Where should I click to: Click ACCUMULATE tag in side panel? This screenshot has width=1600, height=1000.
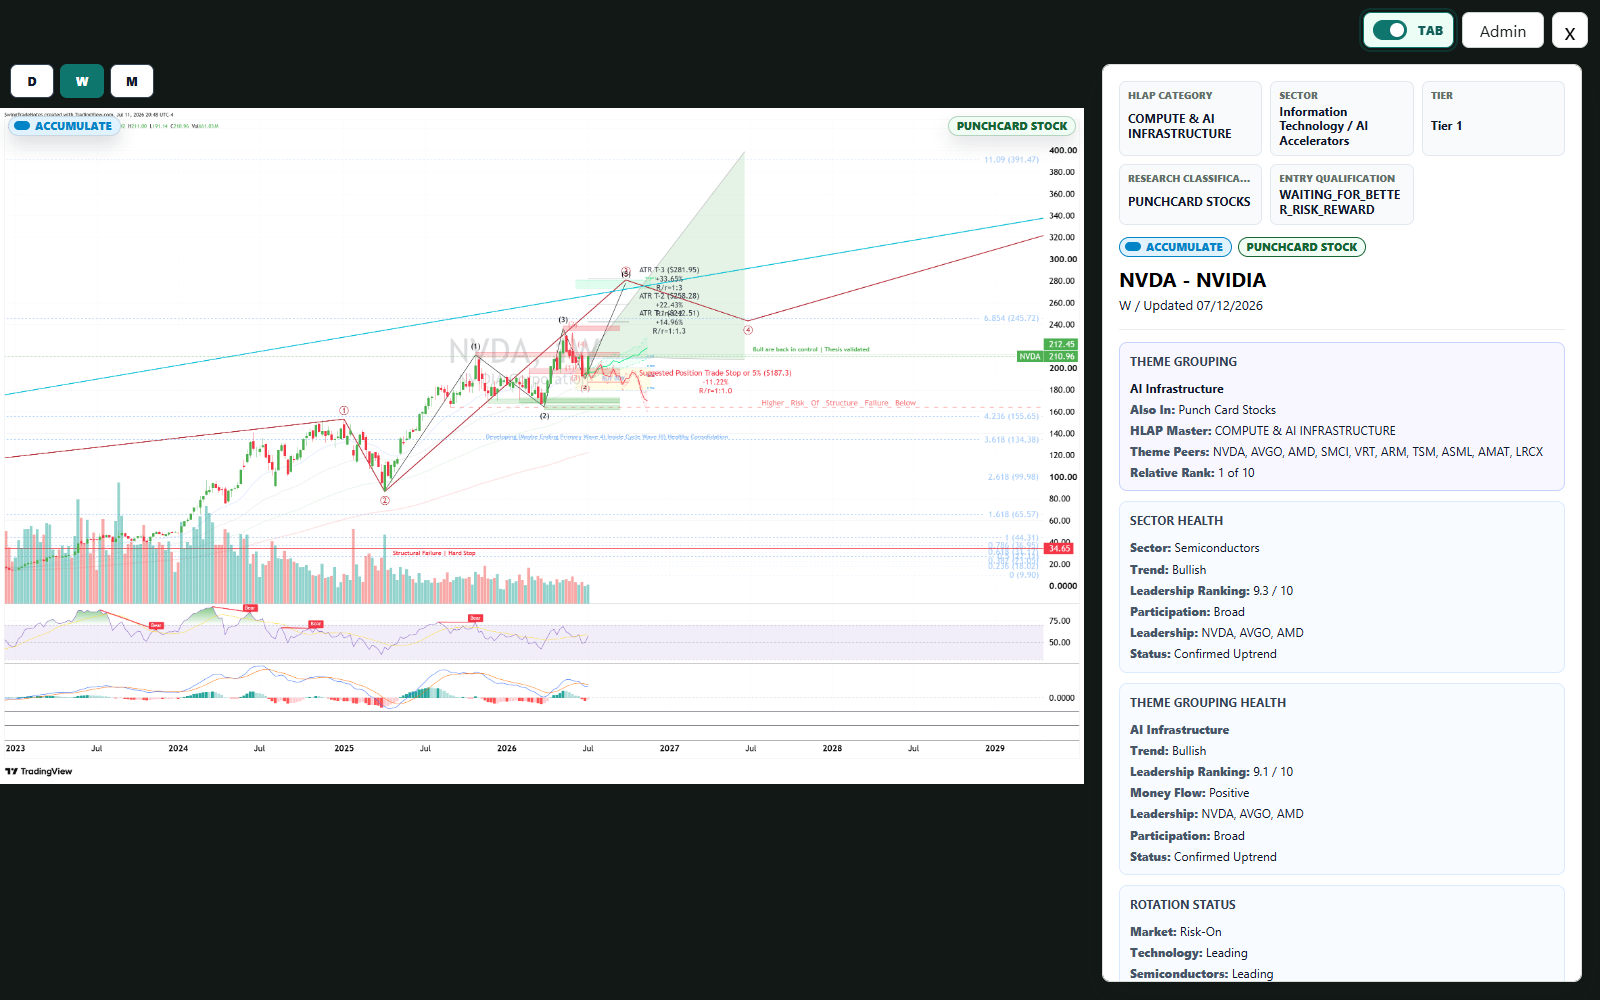pos(1175,247)
